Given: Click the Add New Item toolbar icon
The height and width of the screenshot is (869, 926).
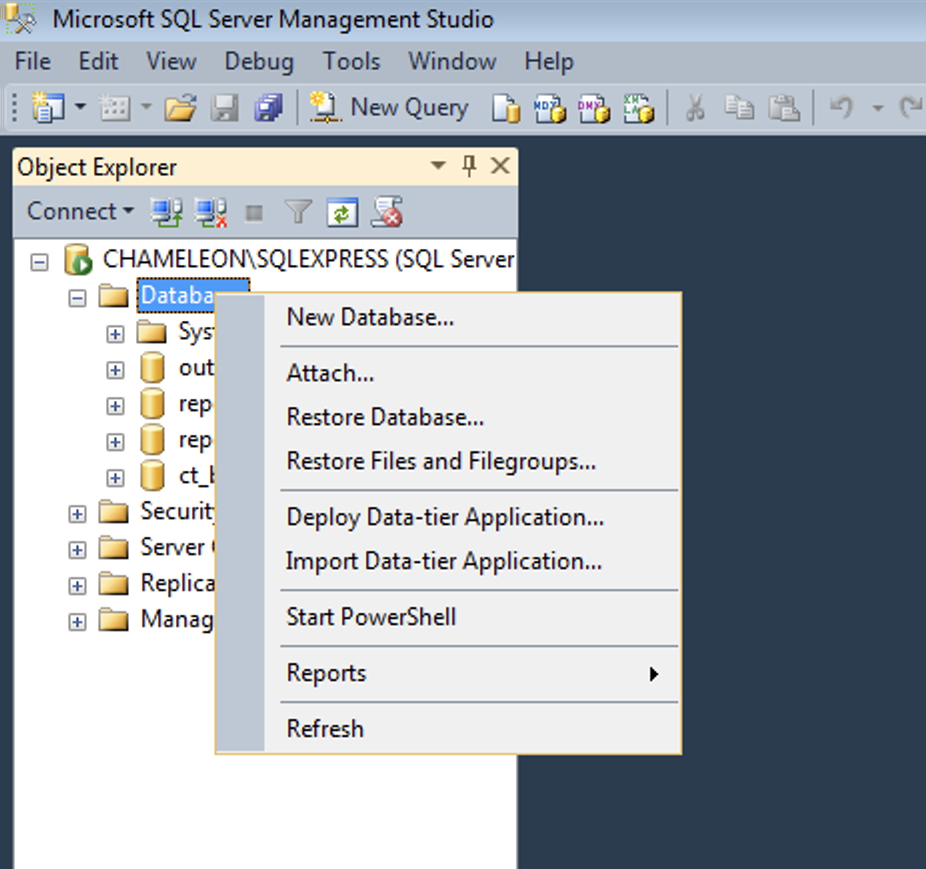Looking at the screenshot, I should tap(115, 108).
